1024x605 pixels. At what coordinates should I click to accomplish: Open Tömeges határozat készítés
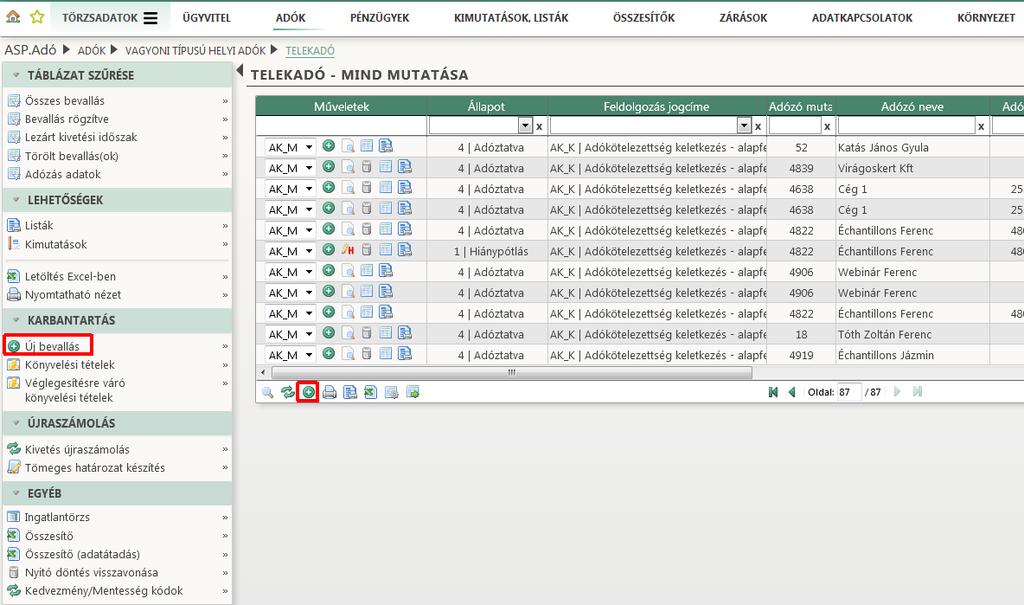tap(95, 468)
